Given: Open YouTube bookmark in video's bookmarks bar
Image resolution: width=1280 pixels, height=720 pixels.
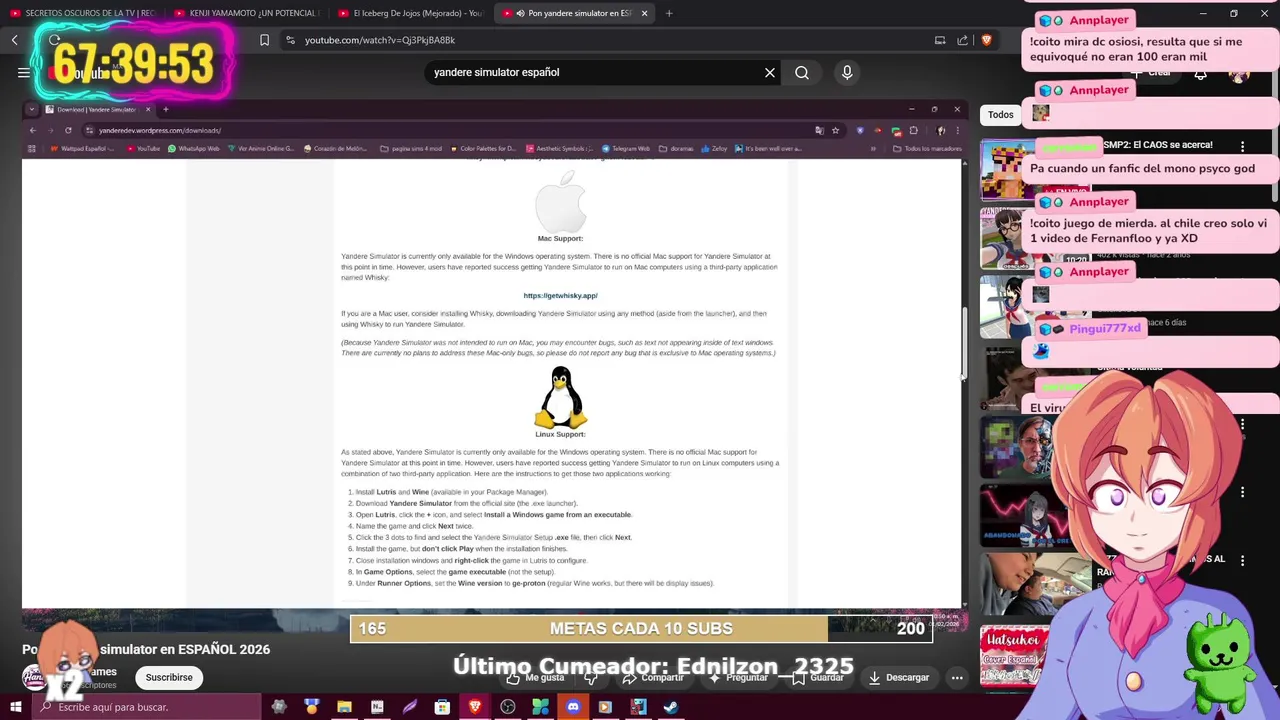Looking at the screenshot, I should (x=143, y=148).
